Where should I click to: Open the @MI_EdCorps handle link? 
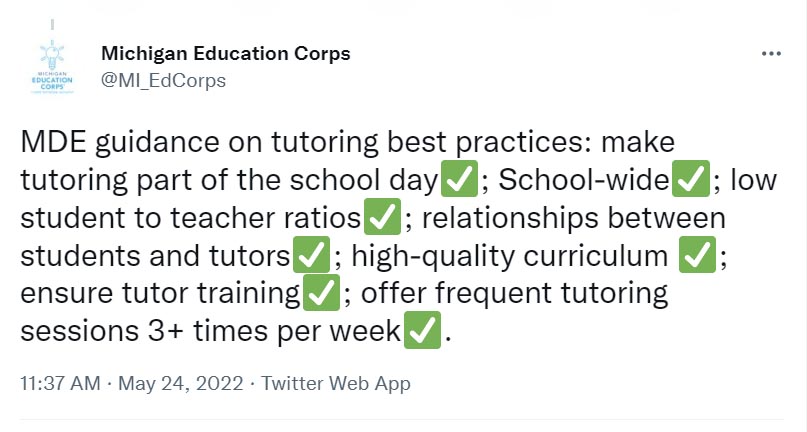pos(163,80)
